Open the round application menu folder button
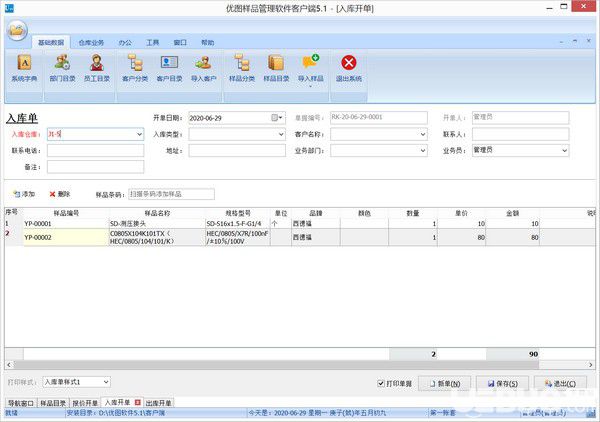This screenshot has width=600, height=422. tap(17, 30)
